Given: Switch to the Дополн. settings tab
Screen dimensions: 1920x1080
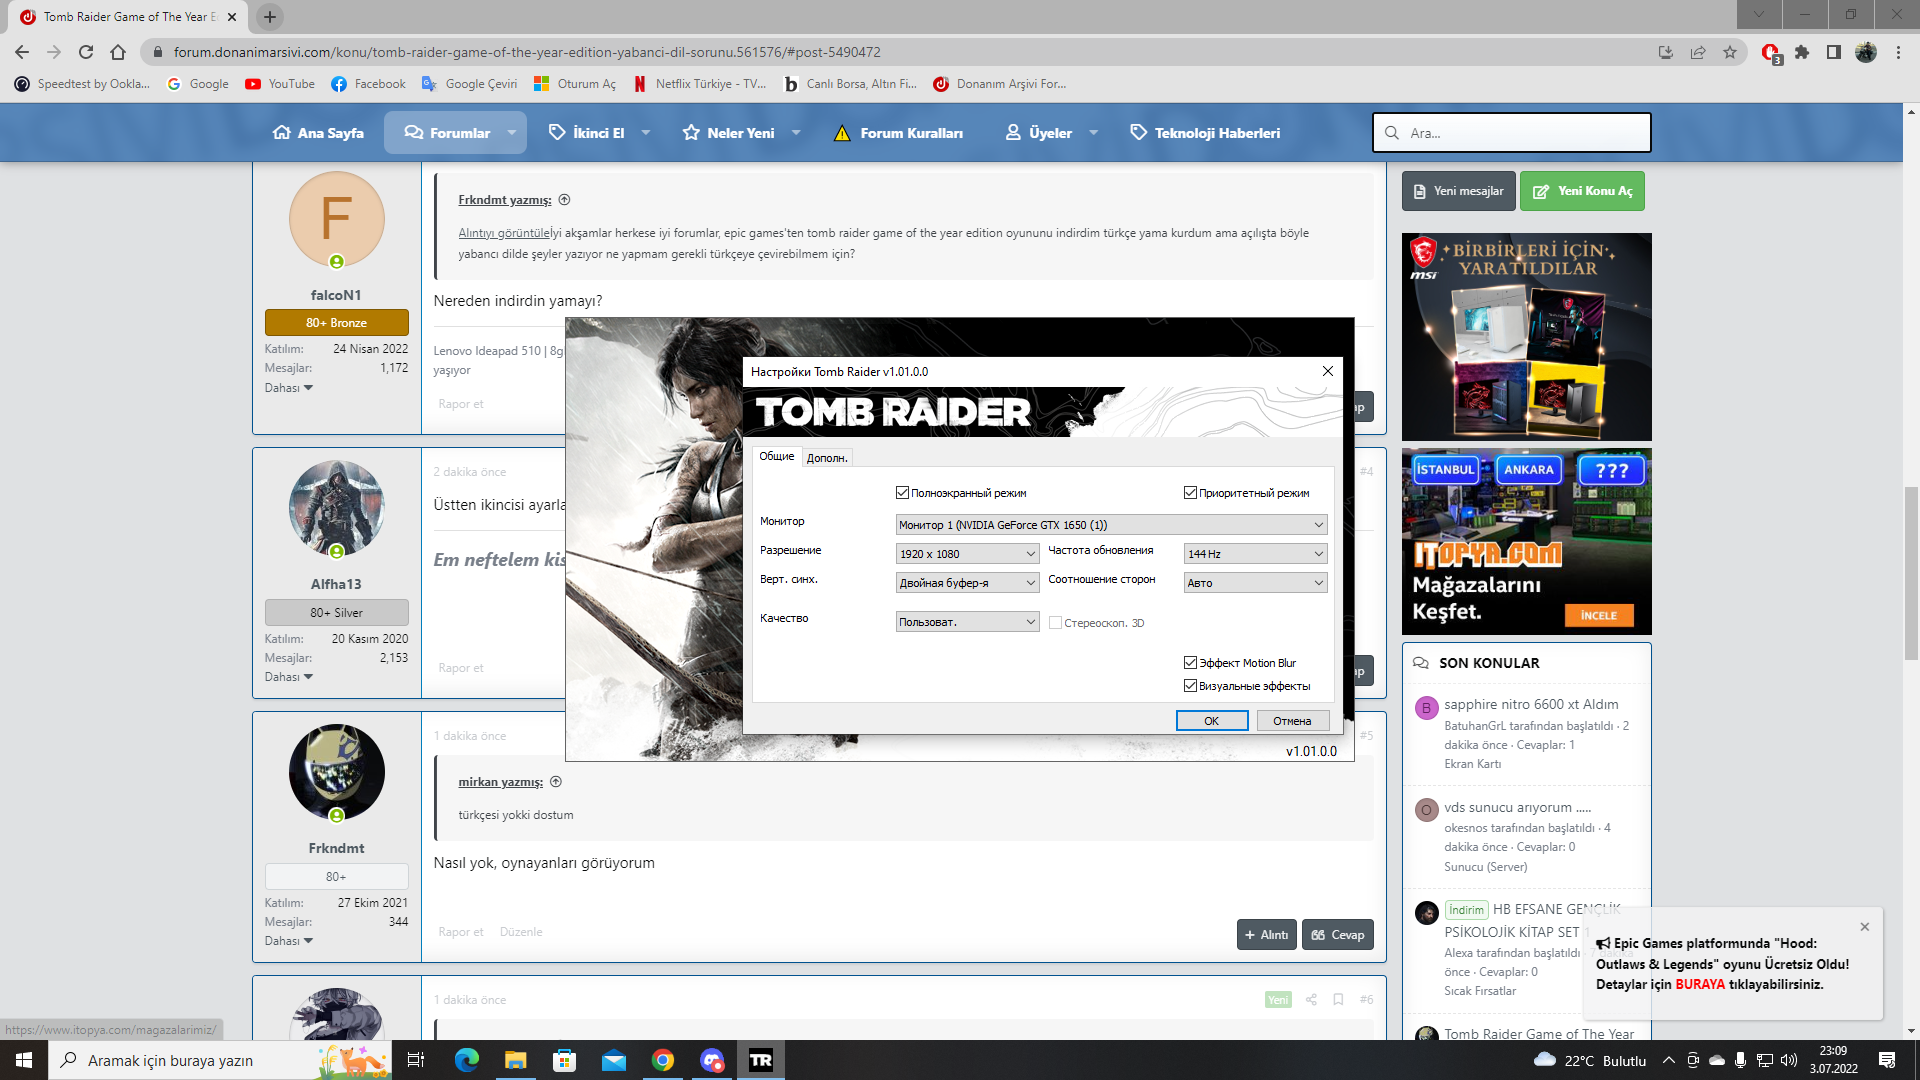Looking at the screenshot, I should [827, 458].
